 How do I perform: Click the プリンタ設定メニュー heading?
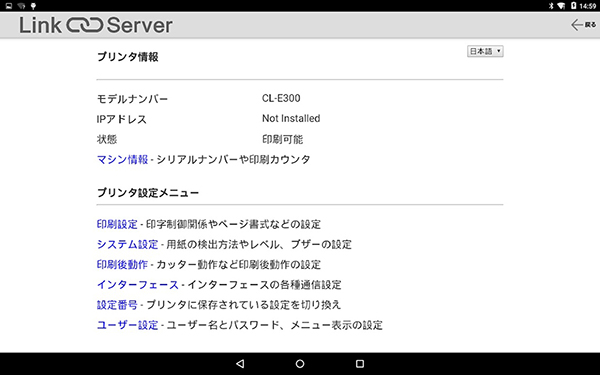click(x=148, y=192)
